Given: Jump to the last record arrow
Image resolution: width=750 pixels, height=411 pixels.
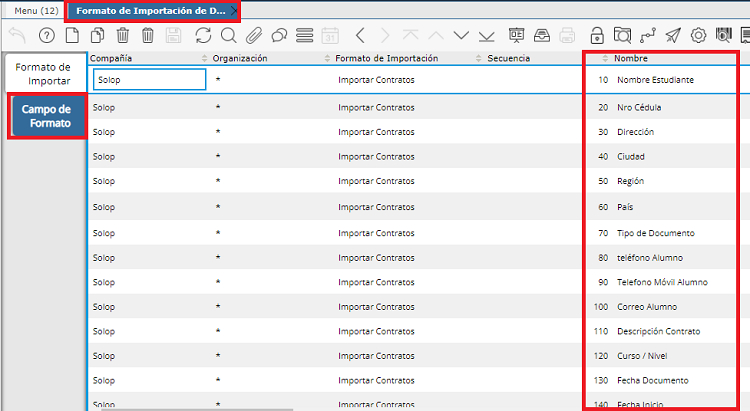Looking at the screenshot, I should 485,36.
